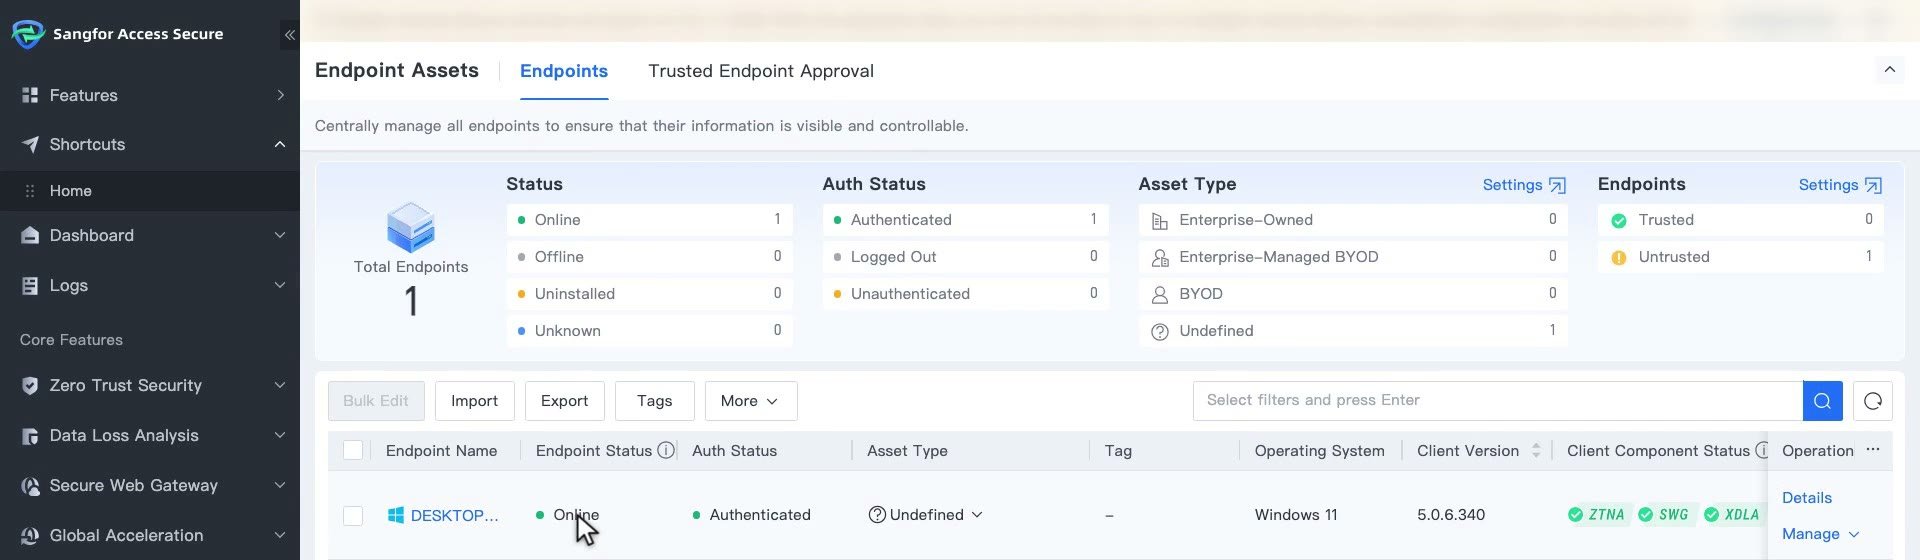Filter by BYOD asset type row
Image resolution: width=1920 pixels, height=560 pixels.
click(x=1352, y=294)
